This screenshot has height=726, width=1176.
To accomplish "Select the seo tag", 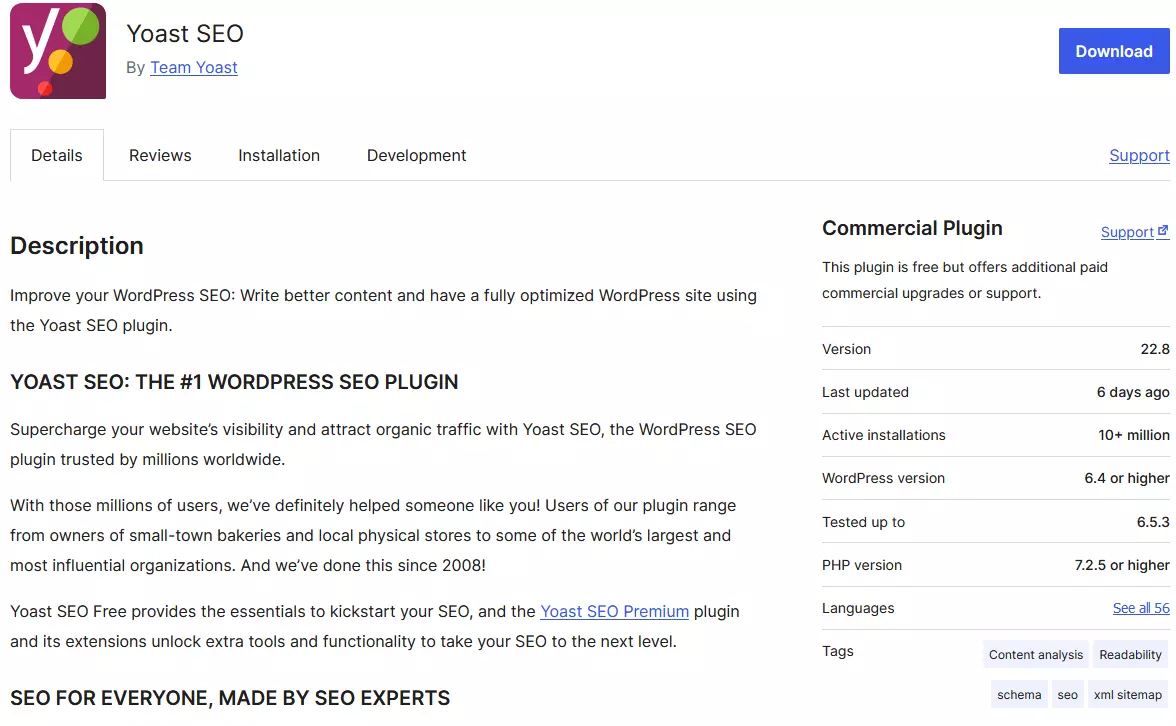I will click(x=1067, y=693).
